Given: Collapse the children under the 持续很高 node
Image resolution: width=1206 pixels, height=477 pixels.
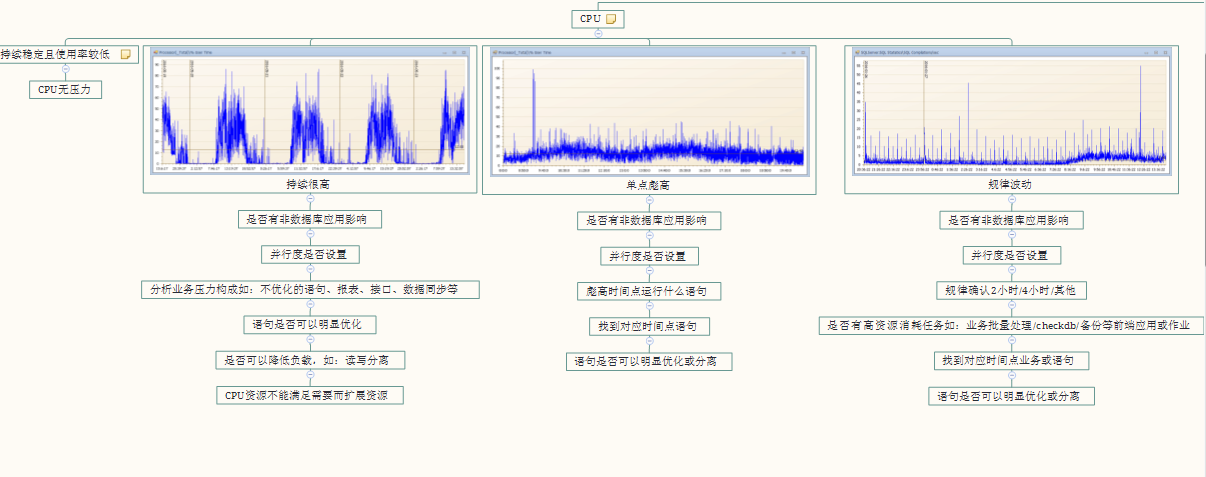Looking at the screenshot, I should point(310,199).
